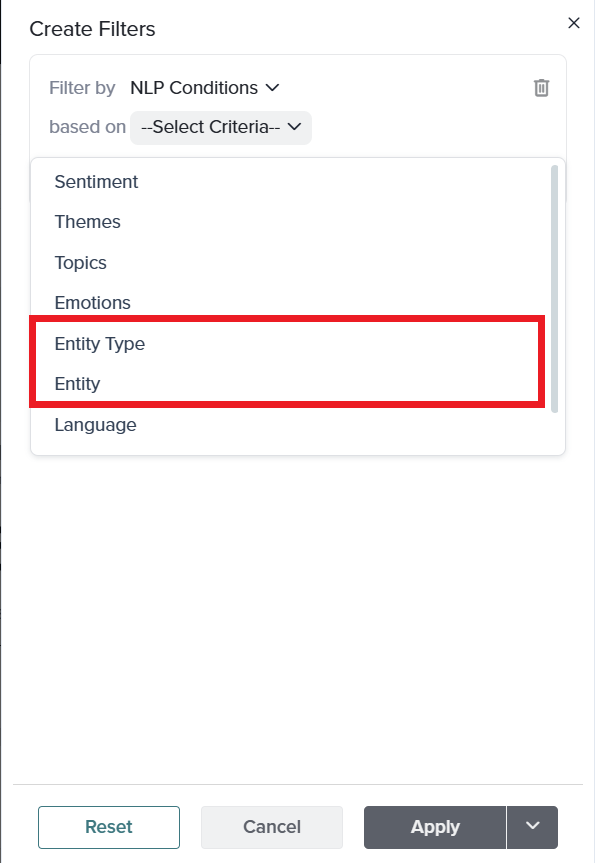Open the --Select Criteria-- combo box
This screenshot has height=863, width=595.
221,128
